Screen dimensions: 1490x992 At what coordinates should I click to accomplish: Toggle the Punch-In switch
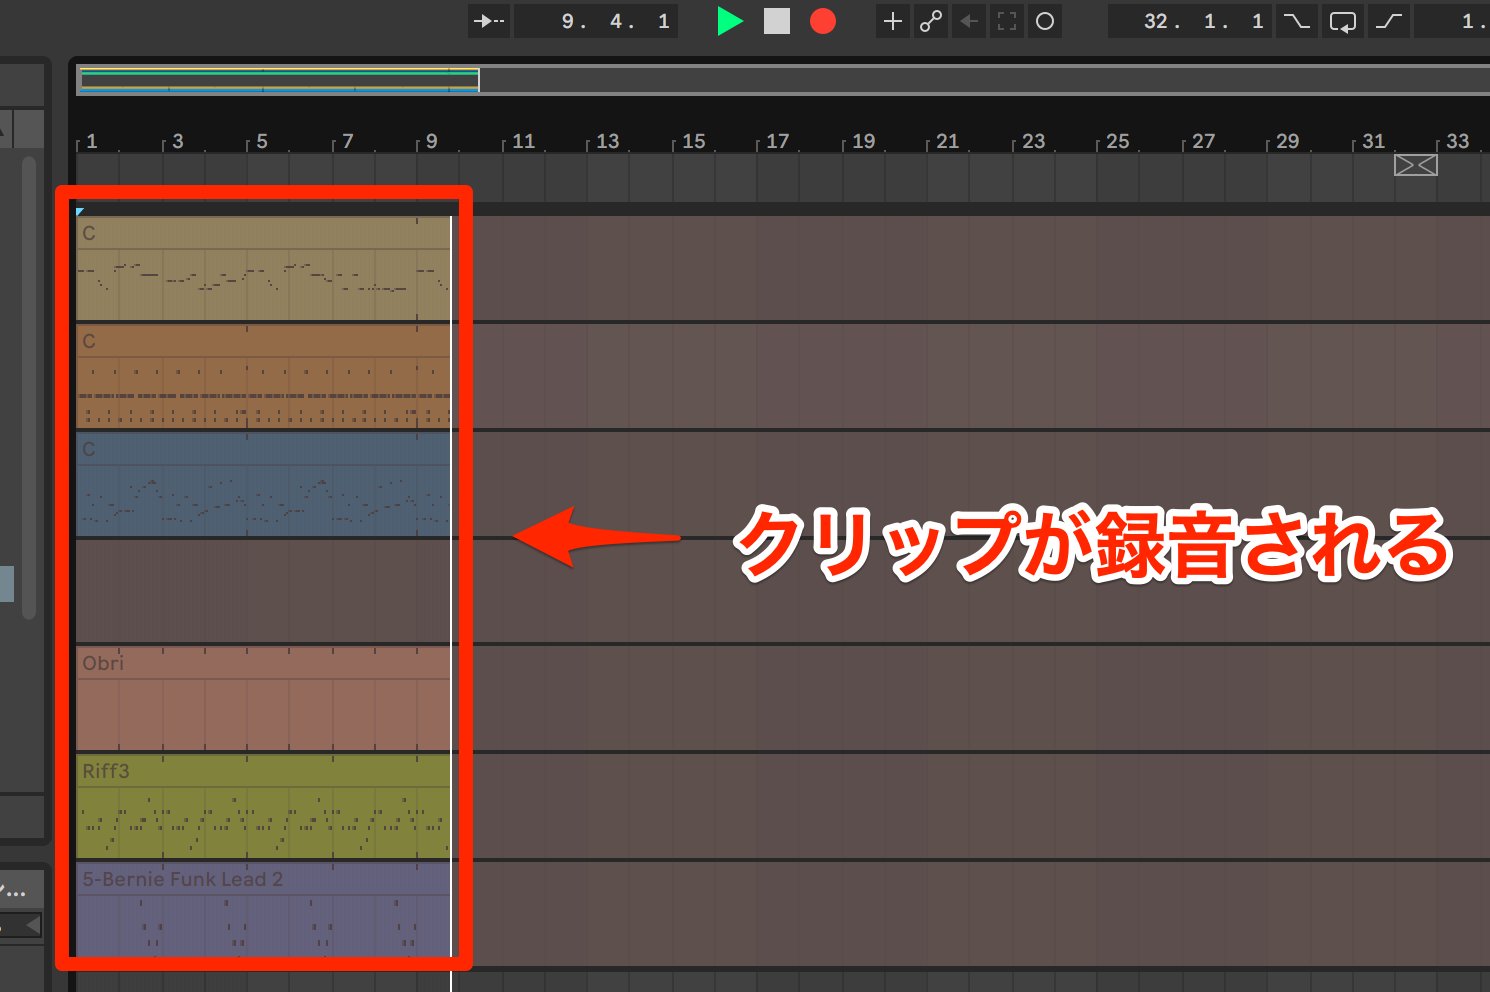tap(1297, 21)
